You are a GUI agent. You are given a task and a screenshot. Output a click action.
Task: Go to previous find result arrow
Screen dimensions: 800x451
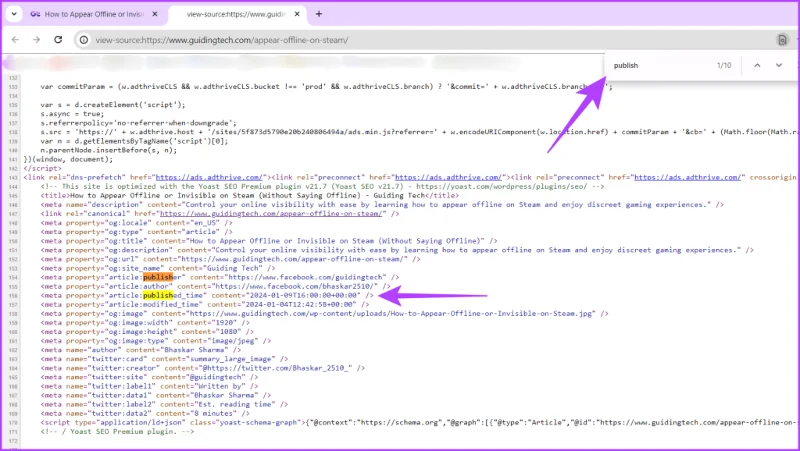[x=757, y=65]
